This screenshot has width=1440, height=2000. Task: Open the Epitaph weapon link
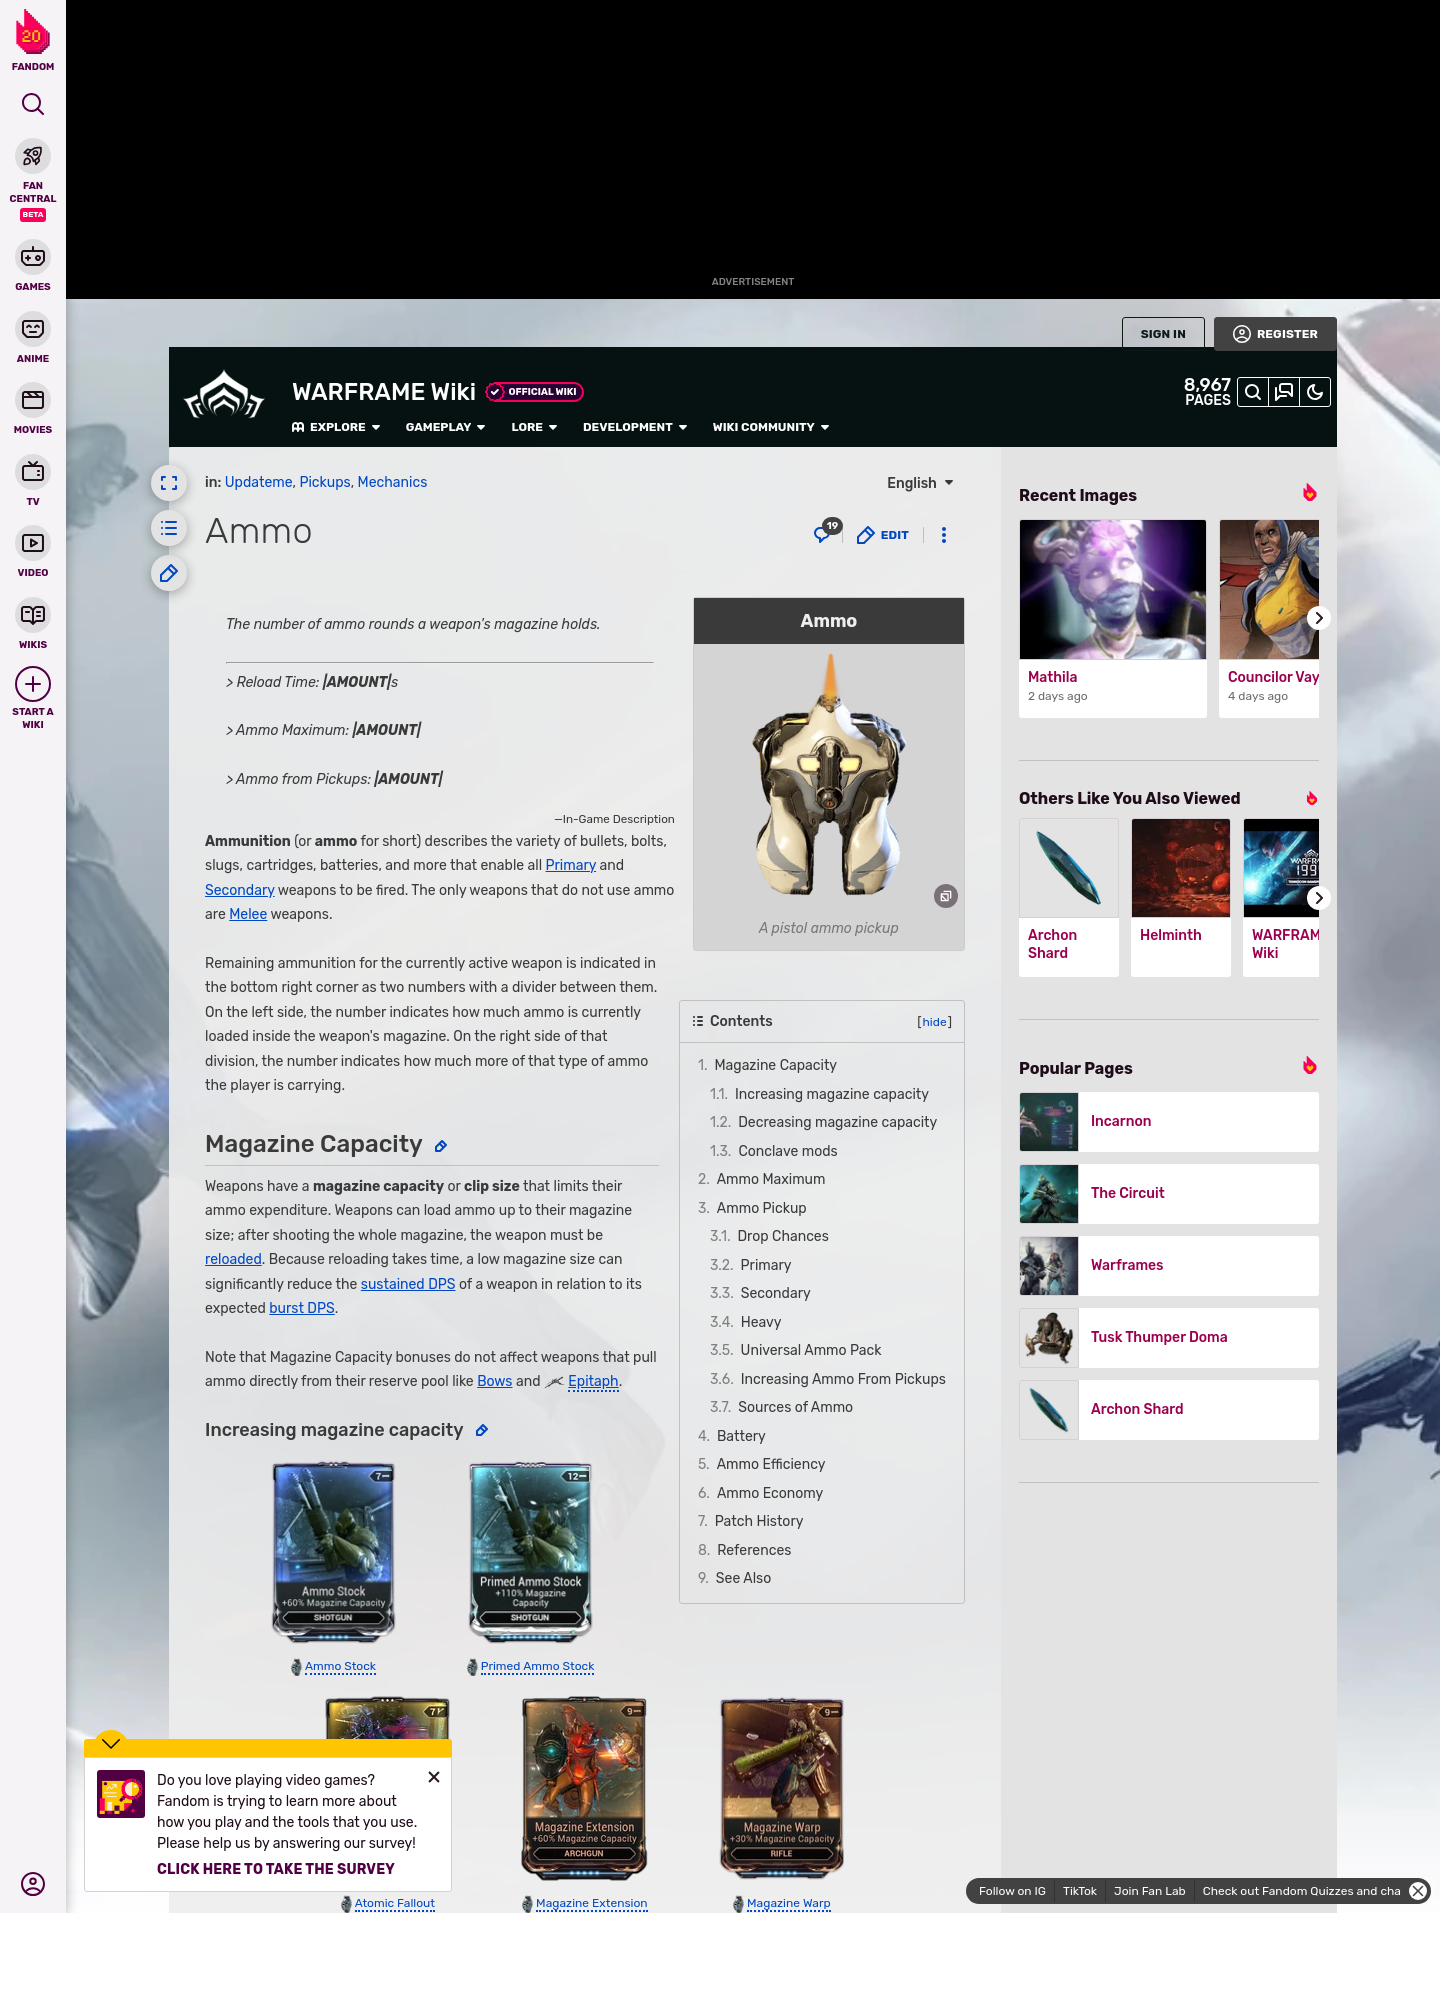point(593,1381)
